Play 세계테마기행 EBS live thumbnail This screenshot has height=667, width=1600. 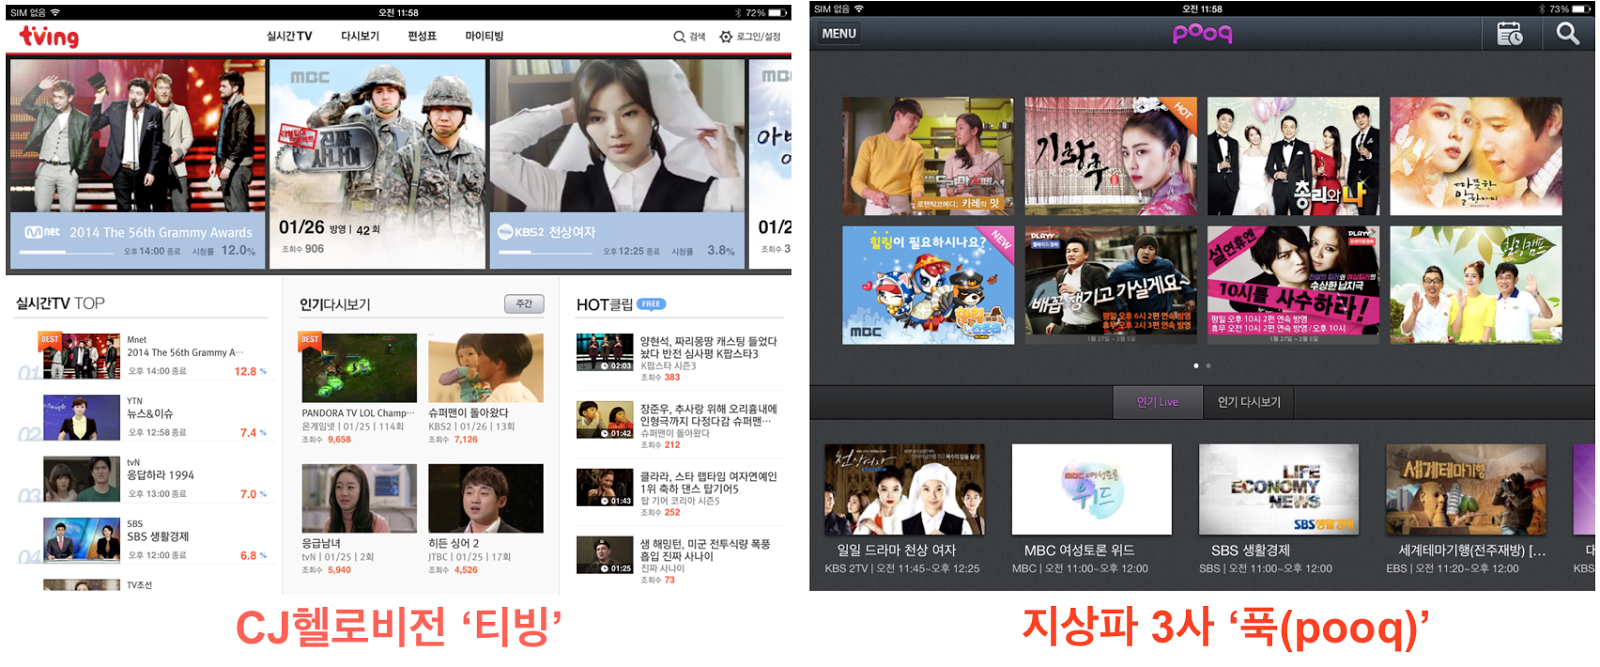pyautogui.click(x=1466, y=490)
